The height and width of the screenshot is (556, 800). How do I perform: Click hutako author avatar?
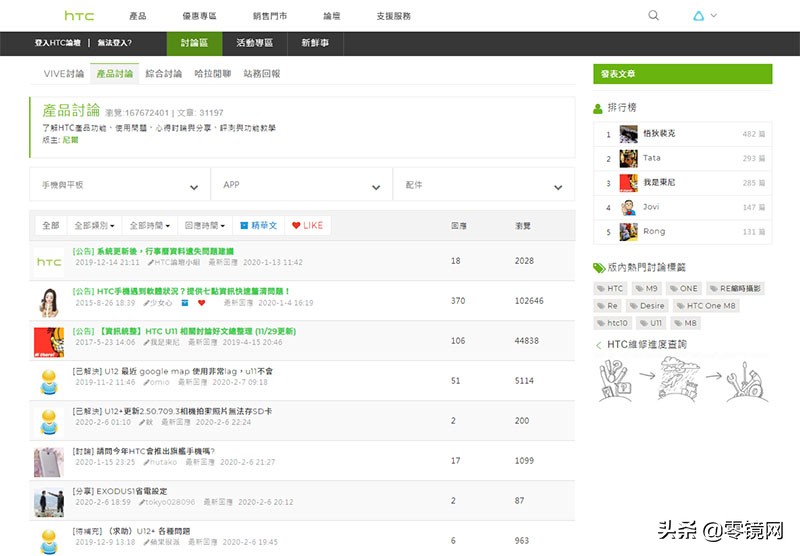pyautogui.click(x=49, y=462)
